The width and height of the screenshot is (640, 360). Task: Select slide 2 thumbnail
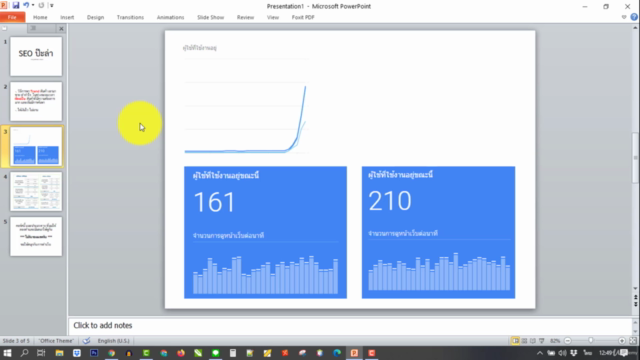pos(36,101)
